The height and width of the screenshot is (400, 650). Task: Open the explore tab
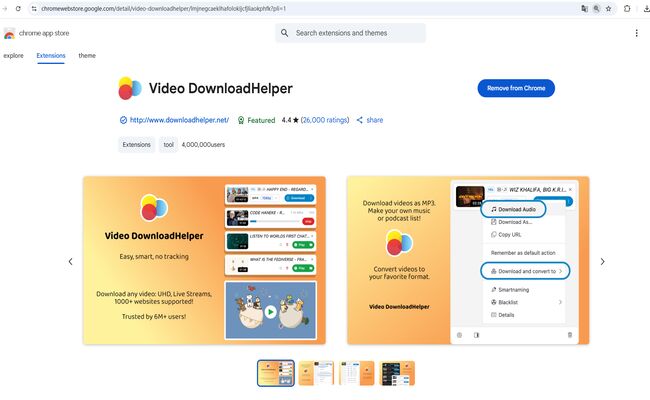coord(13,56)
